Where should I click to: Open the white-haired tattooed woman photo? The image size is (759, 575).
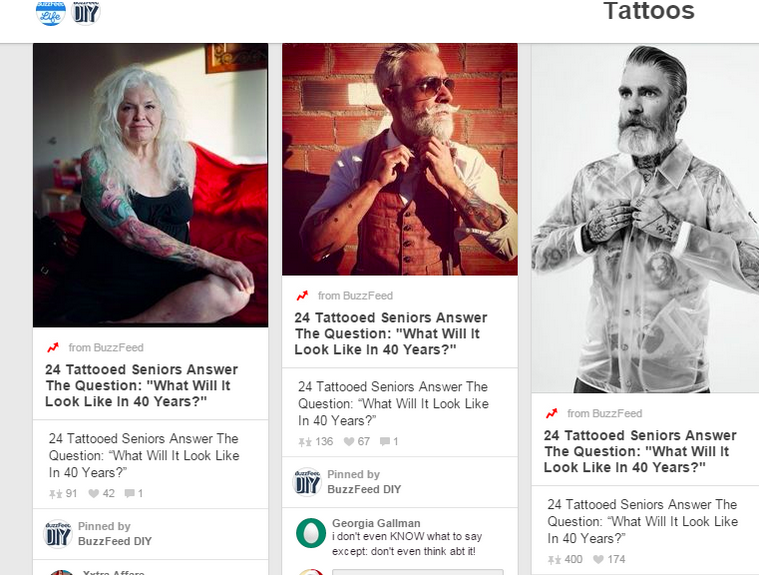coord(150,185)
